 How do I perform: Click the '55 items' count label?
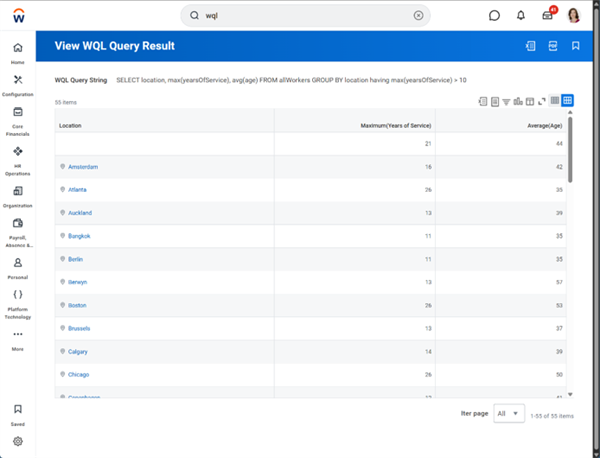point(66,102)
